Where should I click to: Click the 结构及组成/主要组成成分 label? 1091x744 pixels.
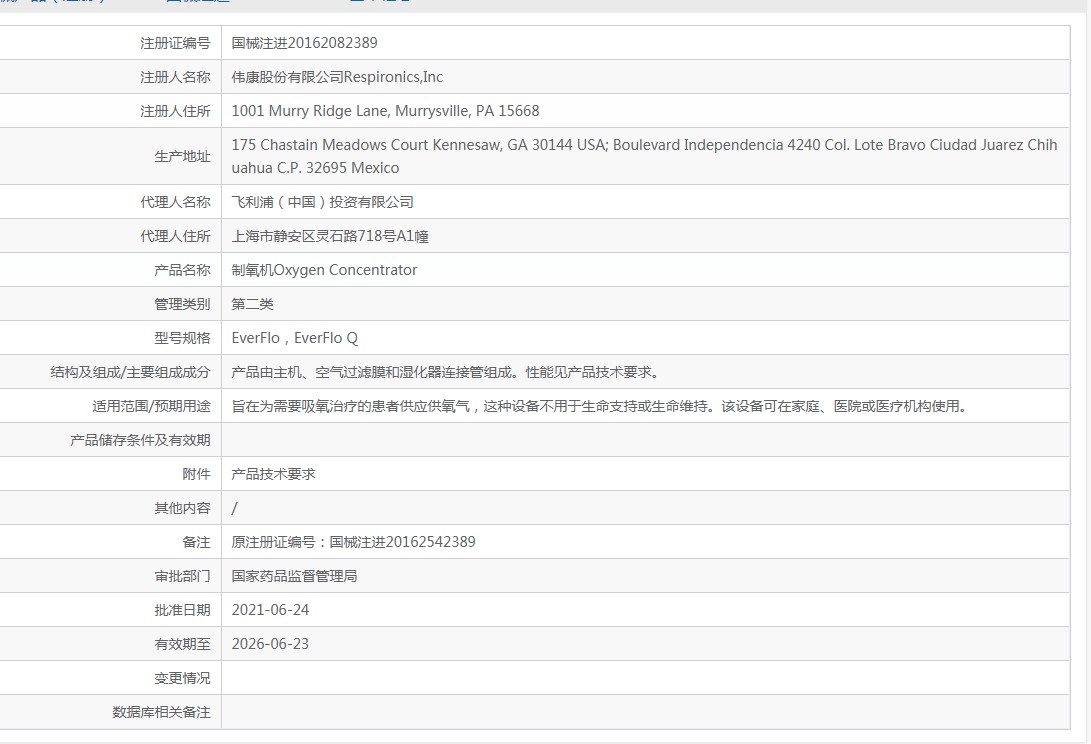(130, 372)
